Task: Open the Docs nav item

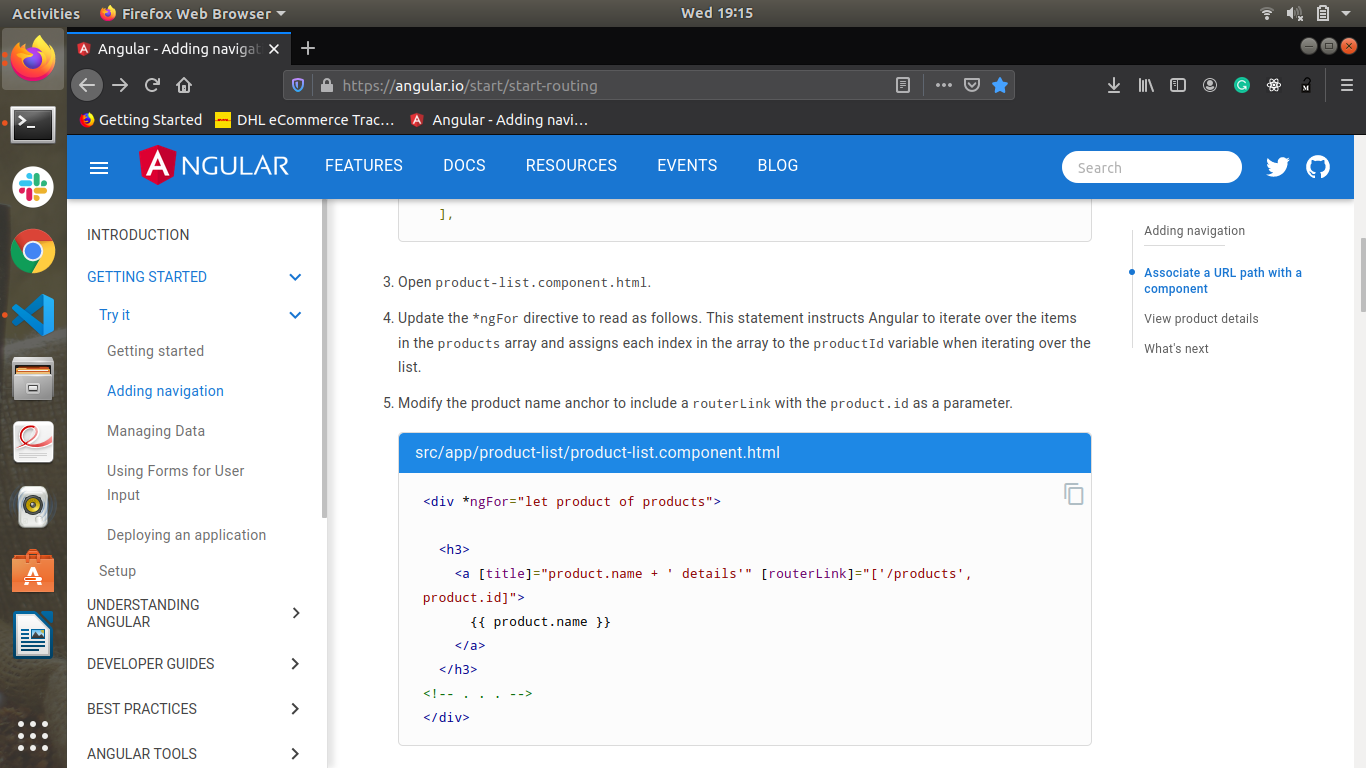Action: point(464,166)
